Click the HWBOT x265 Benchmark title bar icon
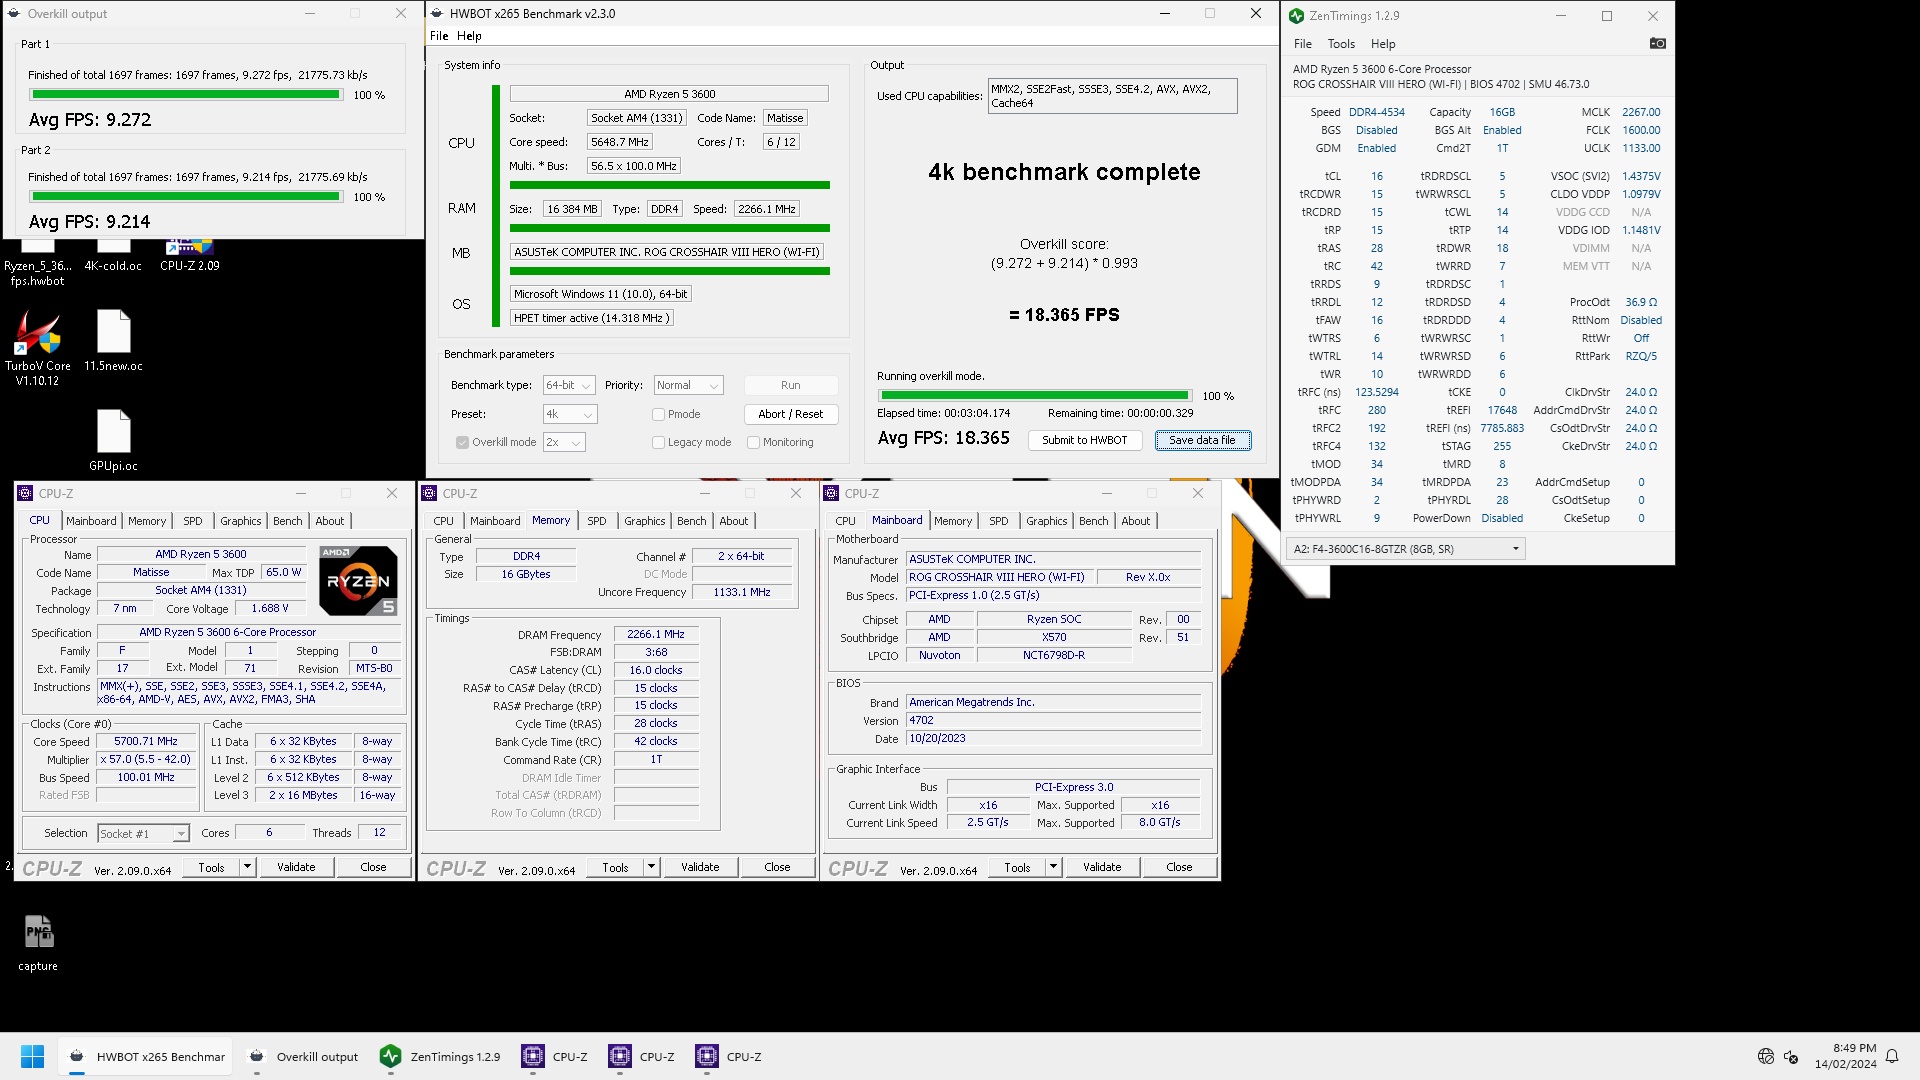 (436, 13)
